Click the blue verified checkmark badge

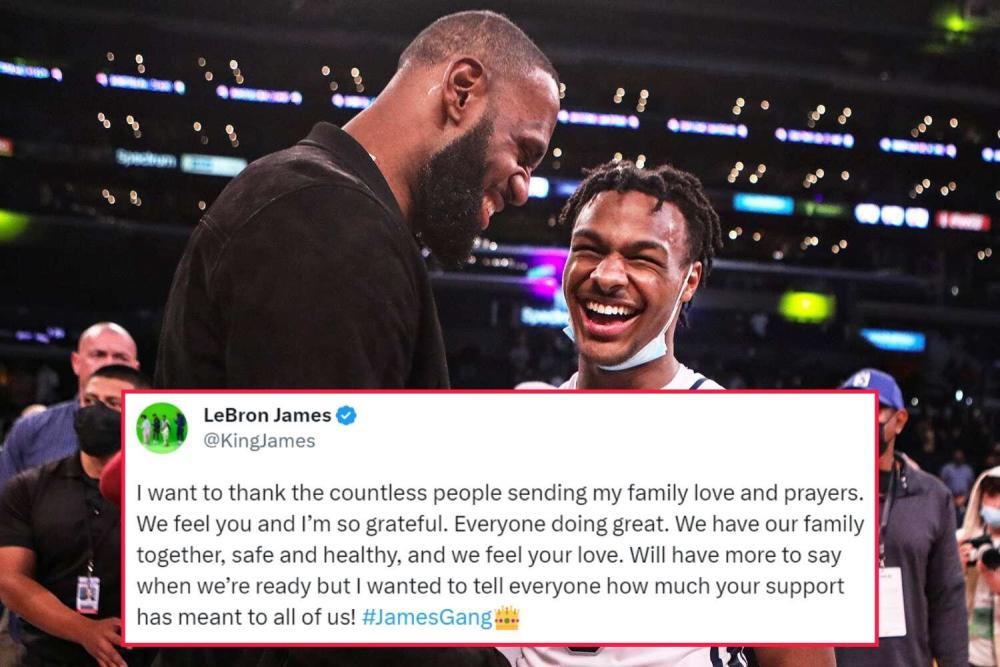[346, 416]
